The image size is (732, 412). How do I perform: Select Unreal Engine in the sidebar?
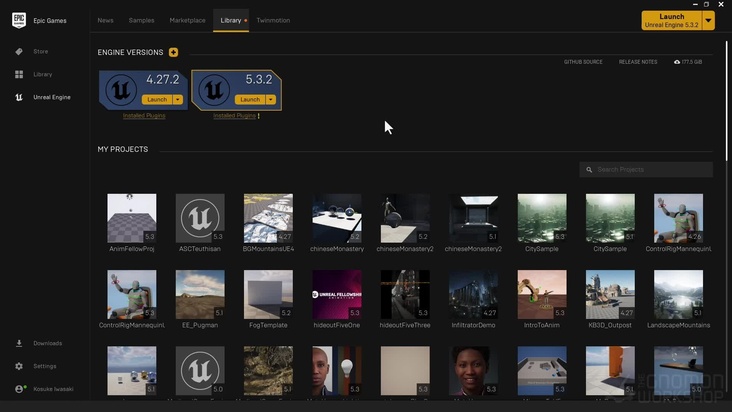(x=52, y=97)
